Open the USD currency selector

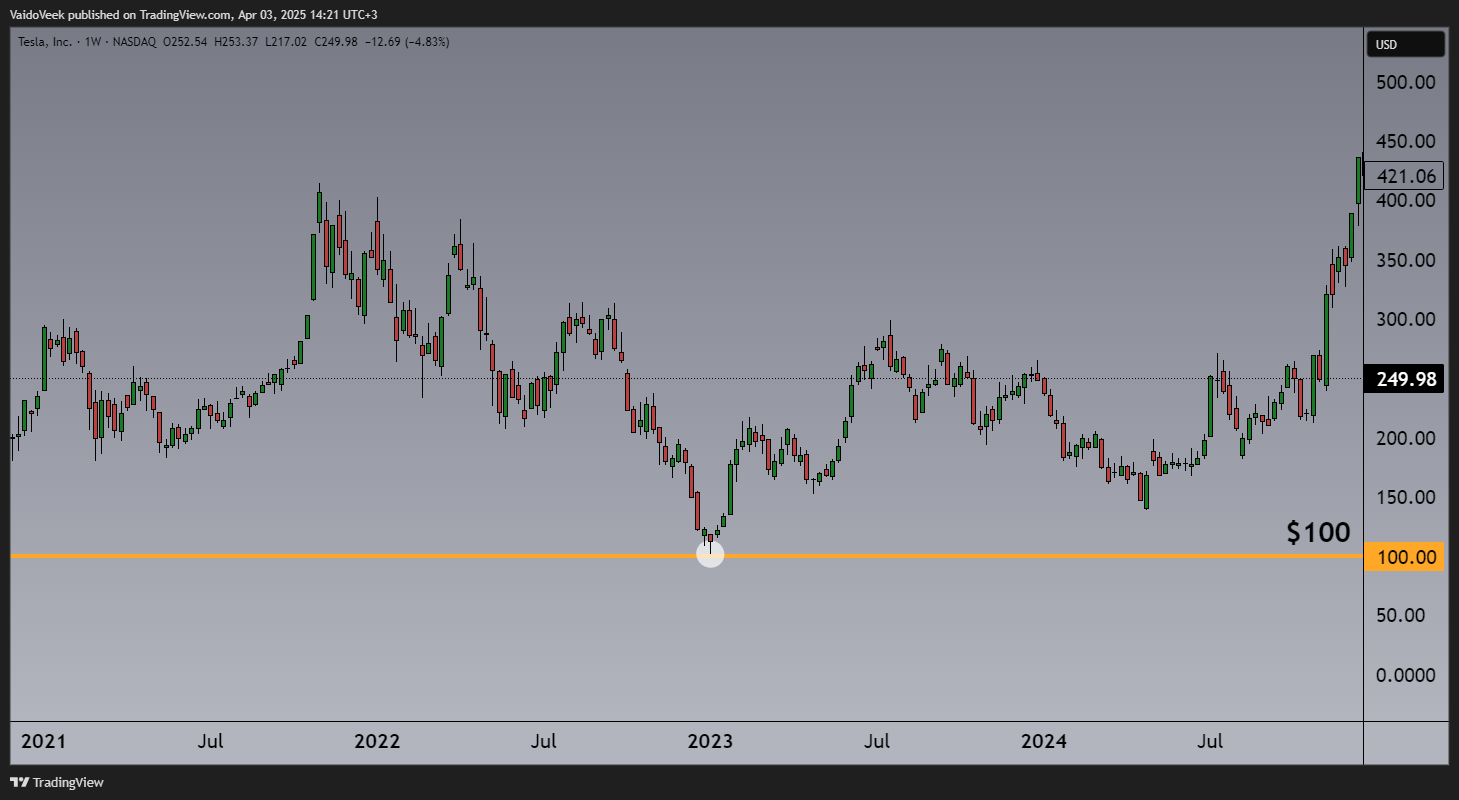click(1406, 44)
